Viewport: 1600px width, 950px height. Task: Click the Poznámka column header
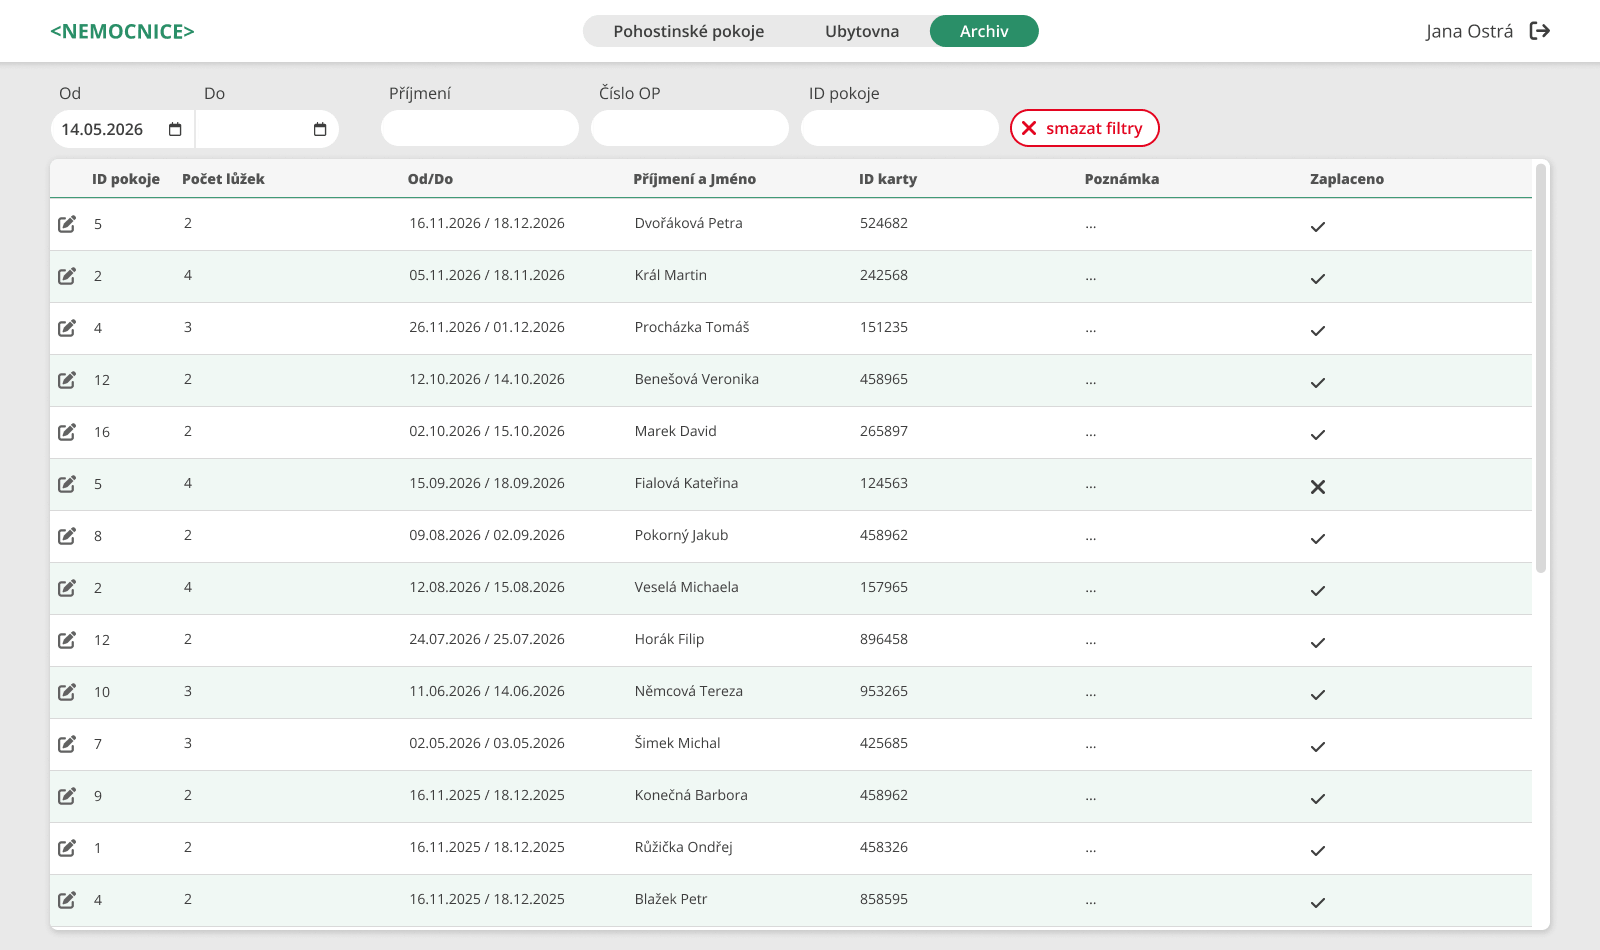(x=1122, y=179)
